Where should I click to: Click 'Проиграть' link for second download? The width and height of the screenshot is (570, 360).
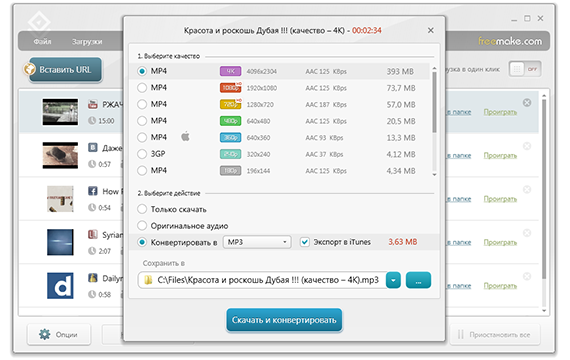click(500, 155)
